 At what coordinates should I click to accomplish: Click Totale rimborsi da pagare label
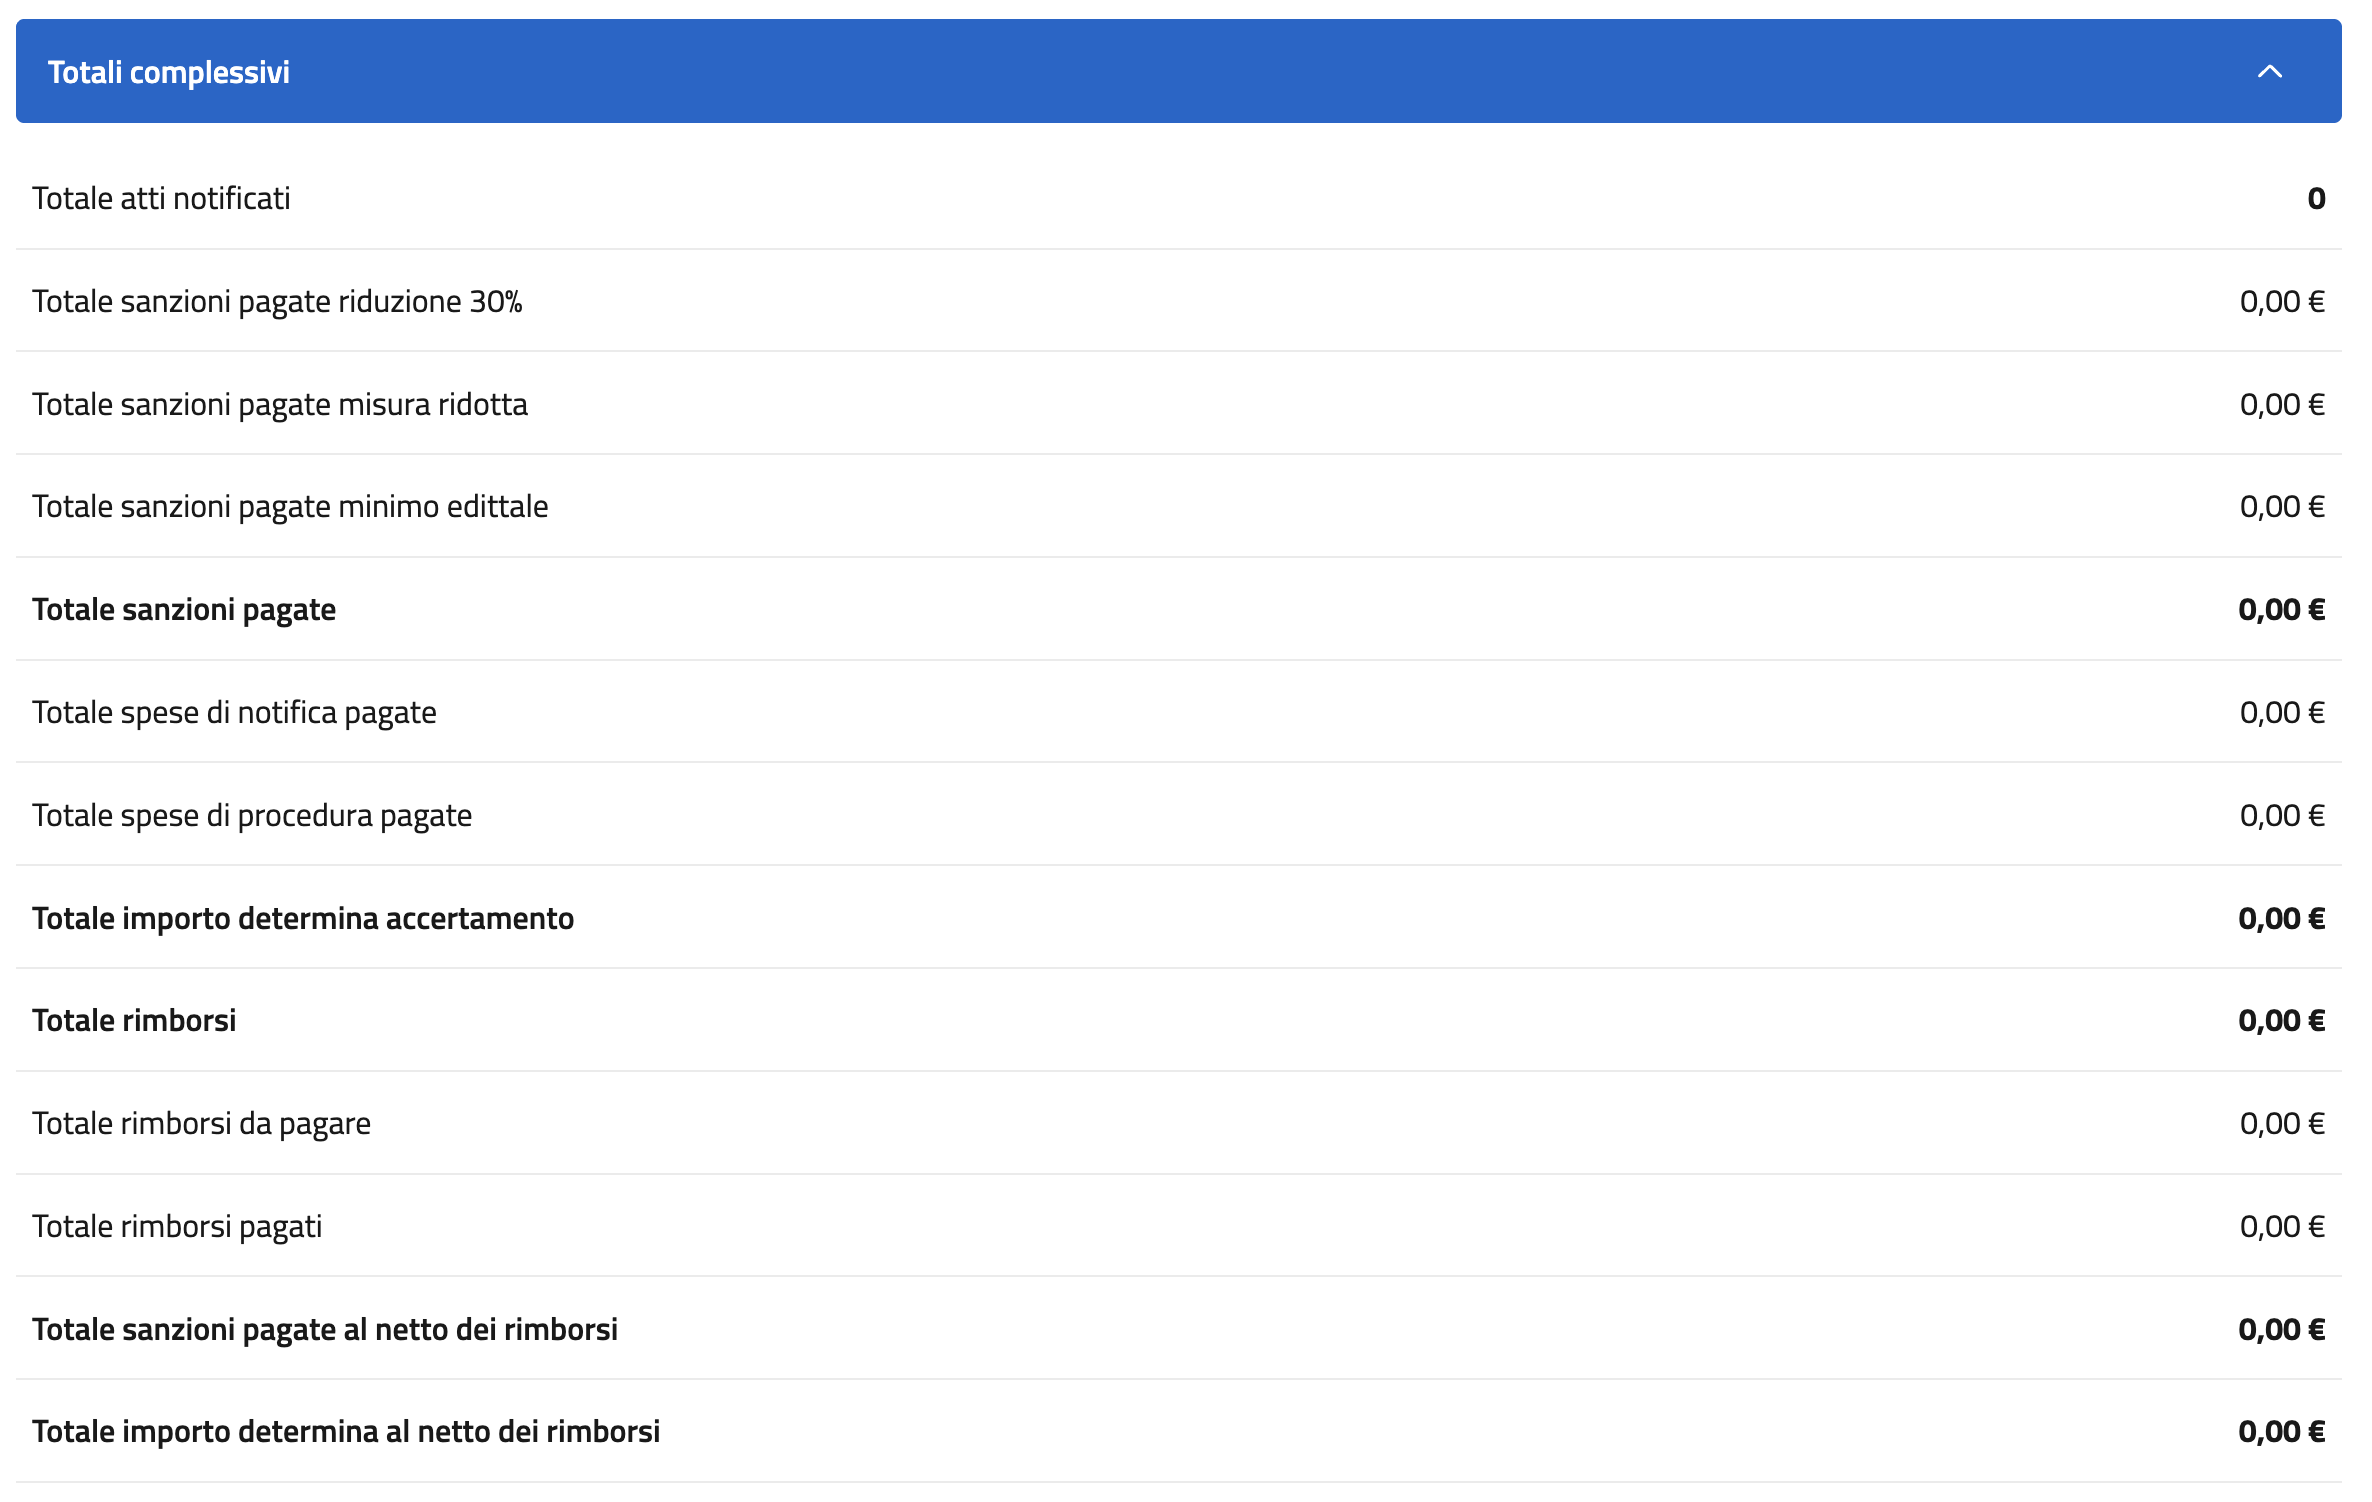click(x=201, y=1123)
